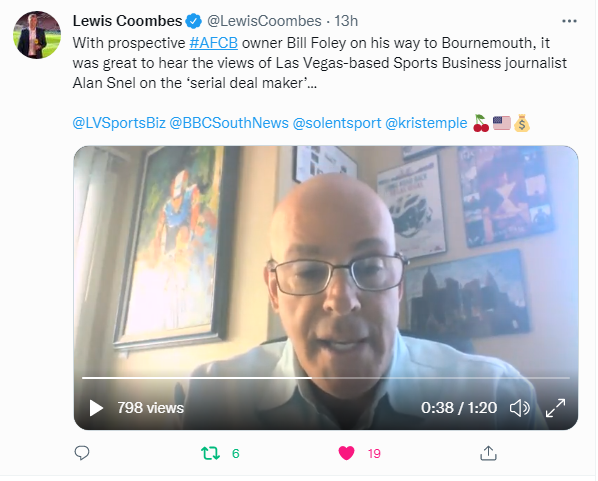The image size is (598, 481).
Task: Click the Lewis Coombes display name
Action: pos(127,21)
